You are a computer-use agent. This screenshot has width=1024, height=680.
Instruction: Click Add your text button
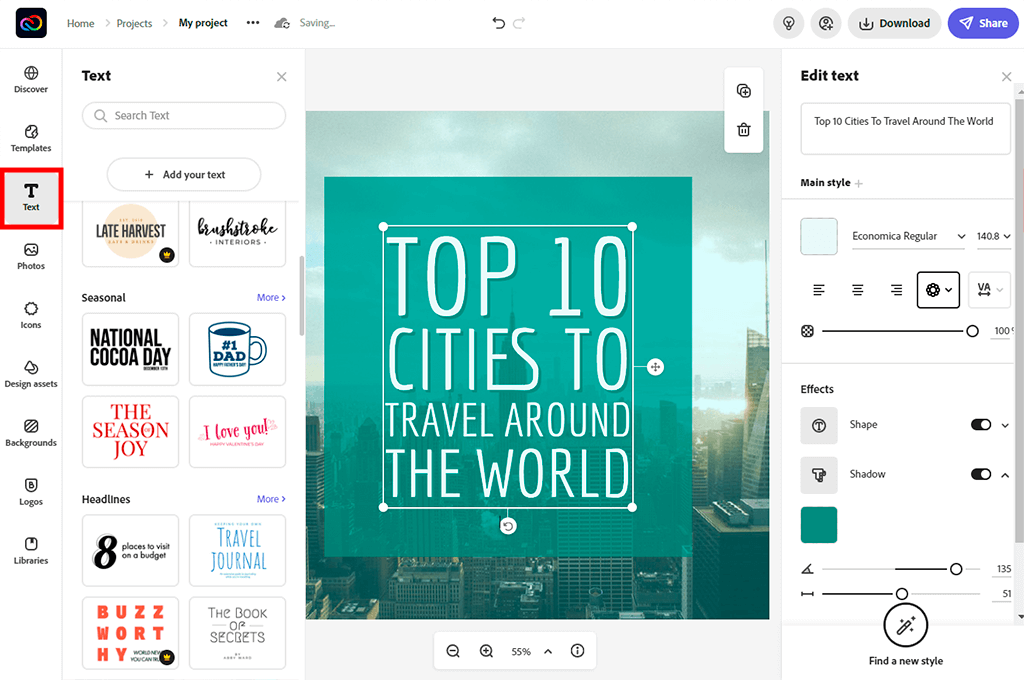[x=184, y=174]
